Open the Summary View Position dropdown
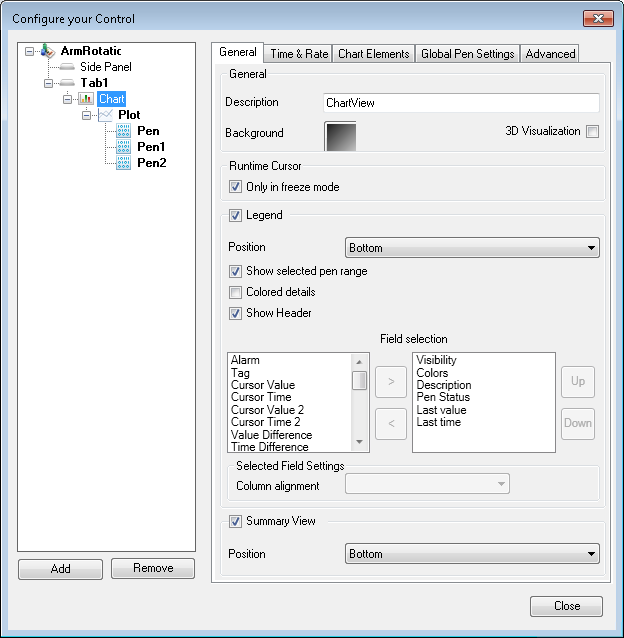624x638 pixels. (x=472, y=553)
